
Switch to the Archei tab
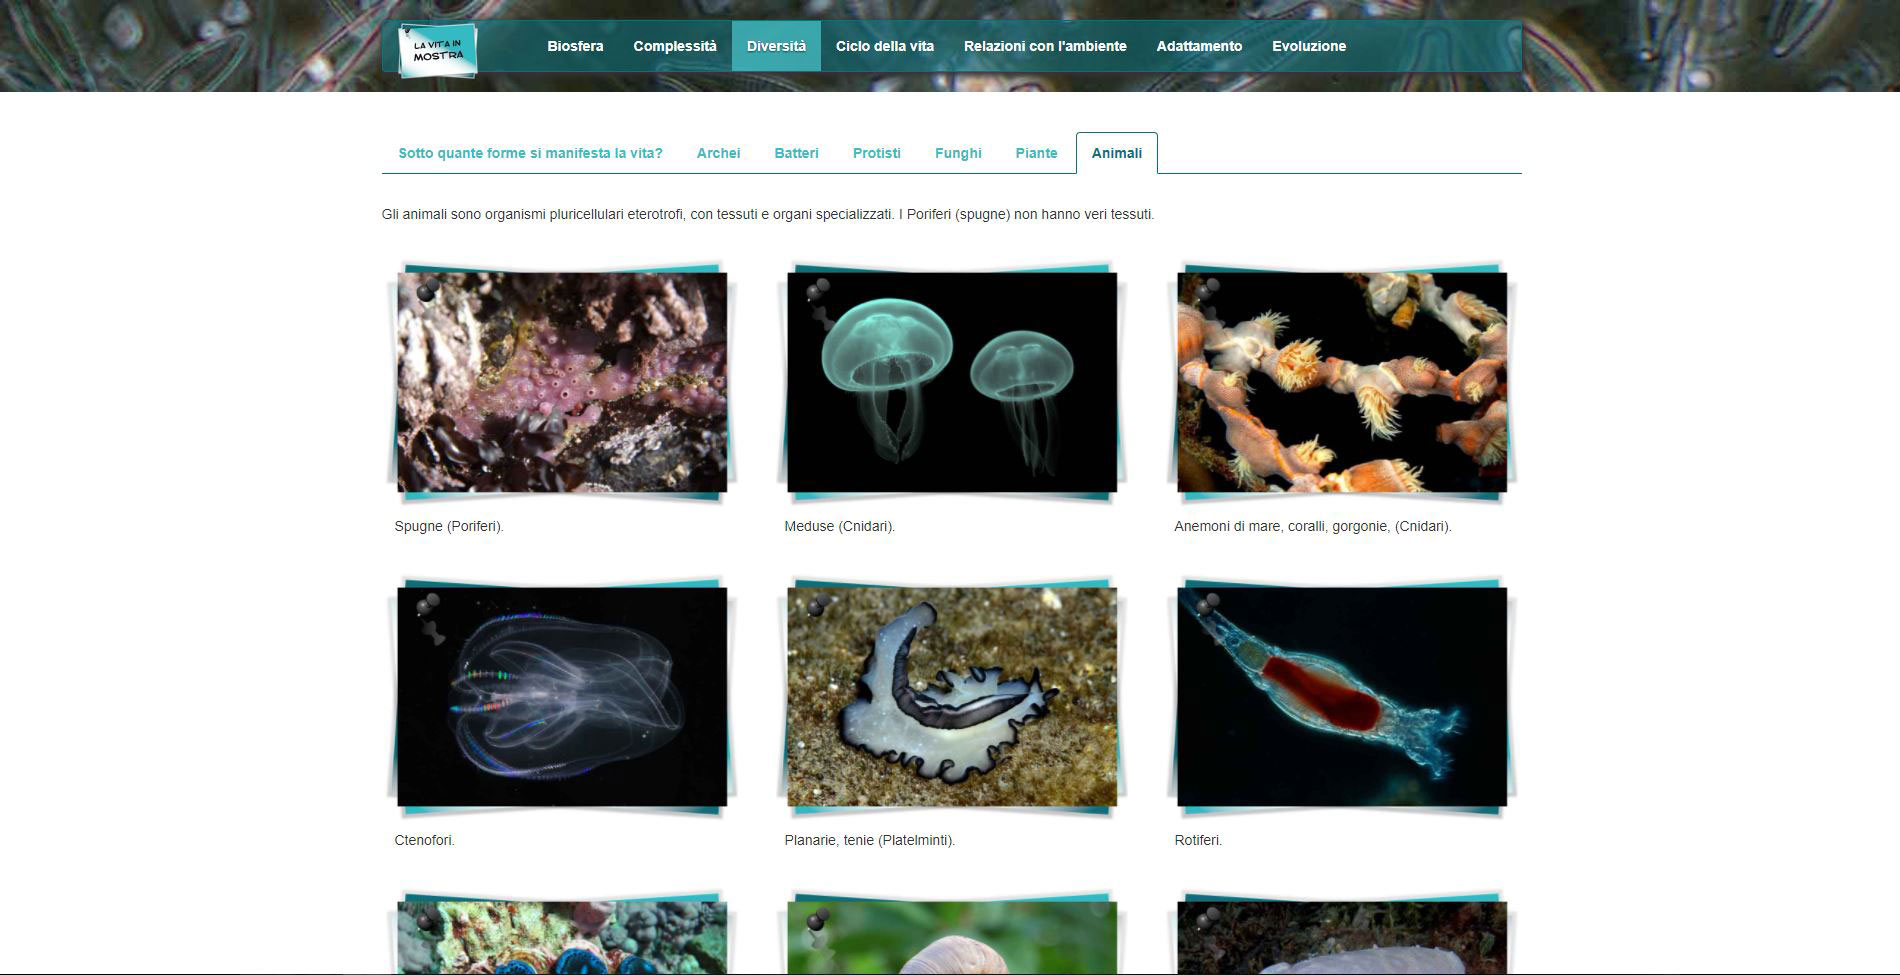pos(718,153)
